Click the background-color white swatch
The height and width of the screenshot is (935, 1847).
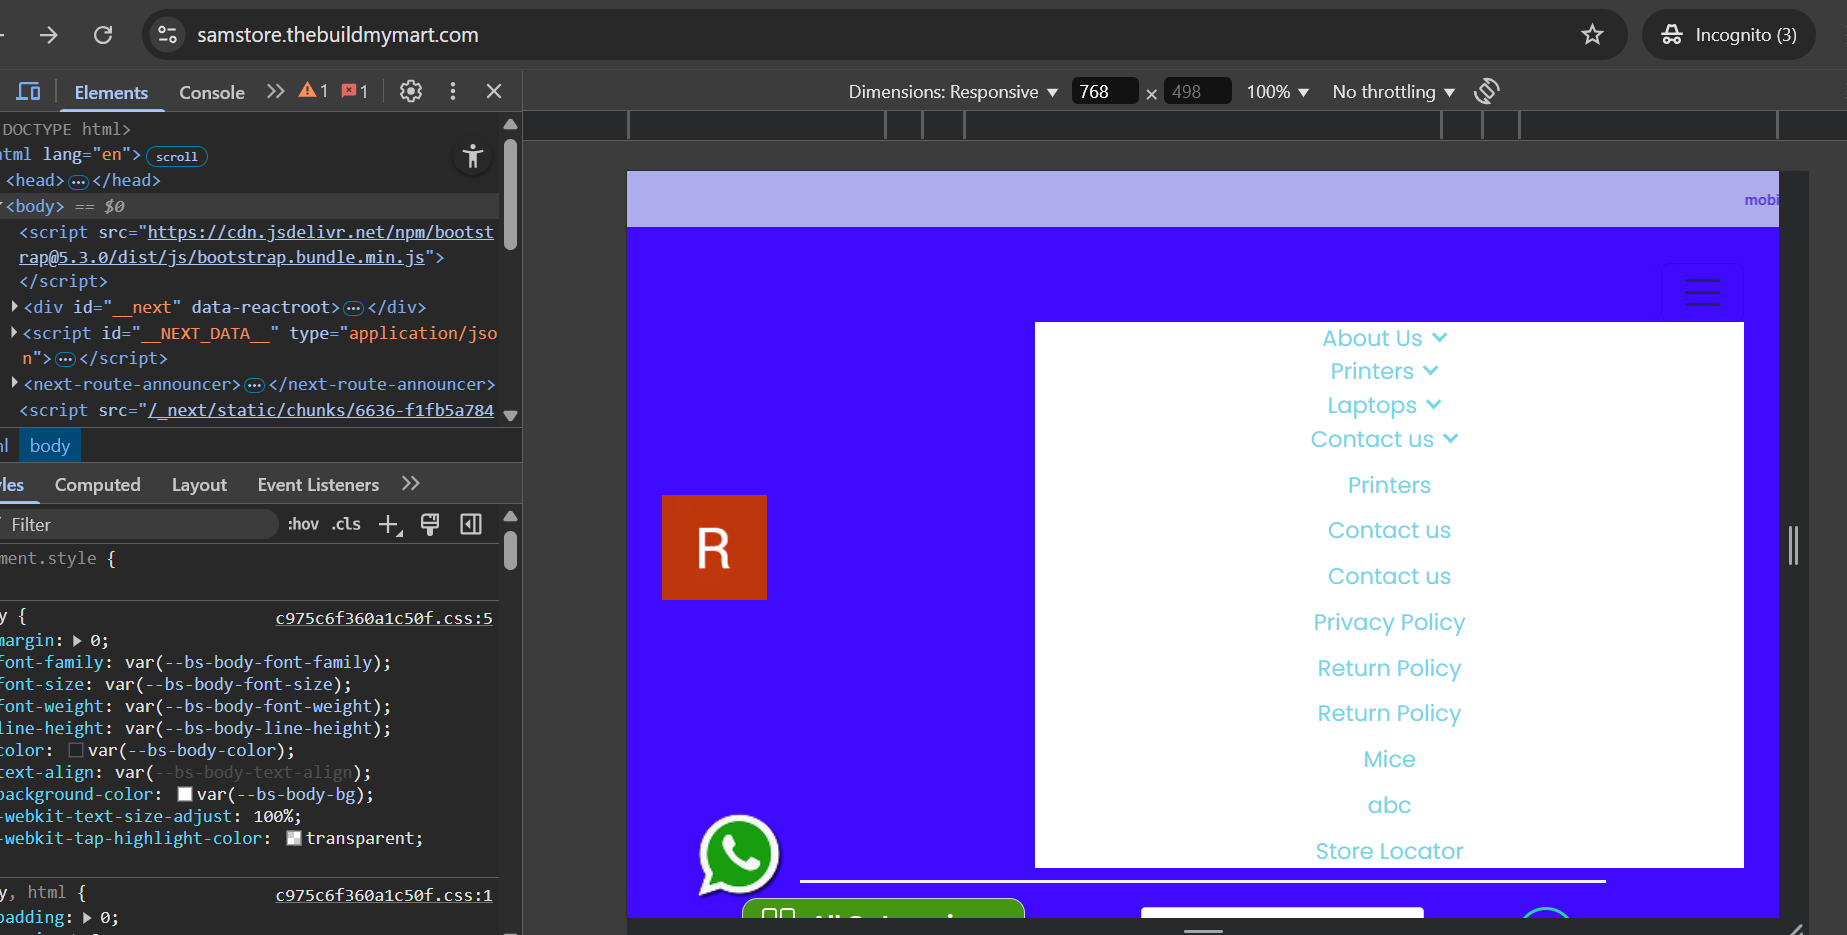185,794
